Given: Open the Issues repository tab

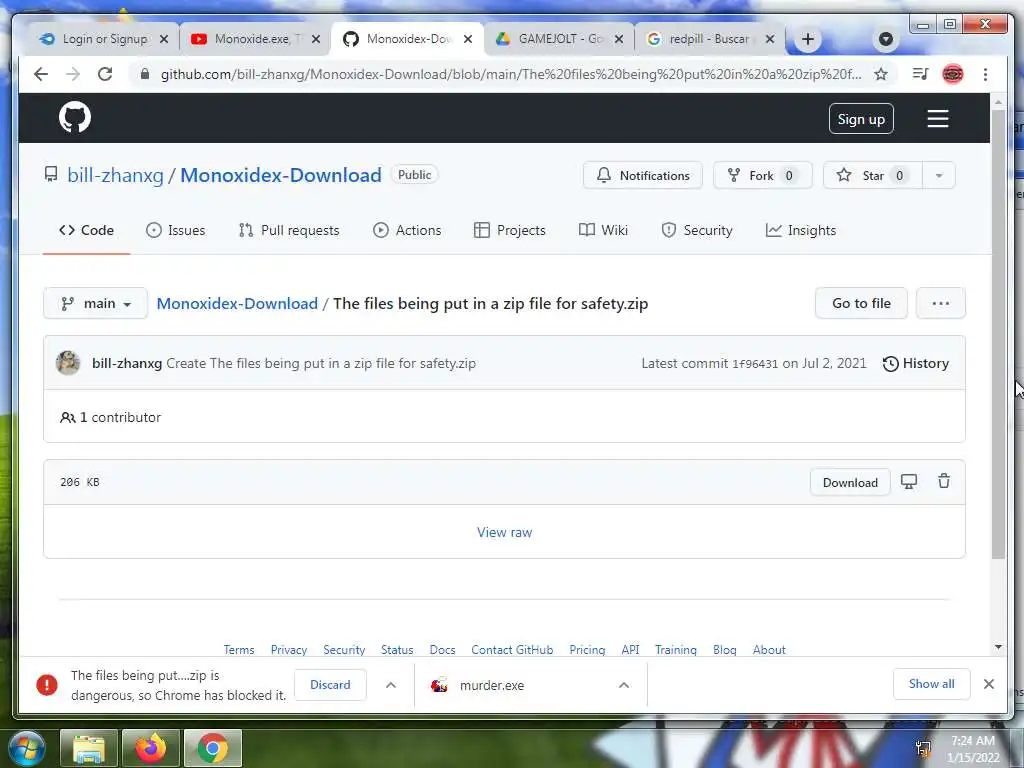Looking at the screenshot, I should (x=176, y=231).
